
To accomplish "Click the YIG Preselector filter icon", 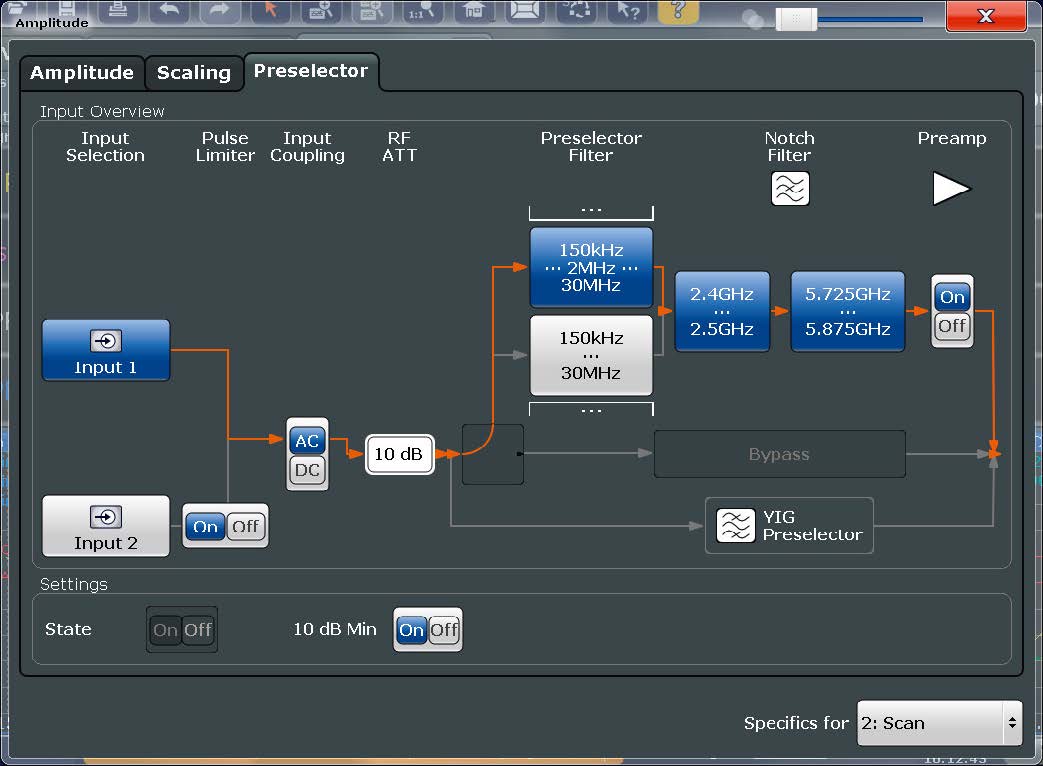I will (736, 525).
